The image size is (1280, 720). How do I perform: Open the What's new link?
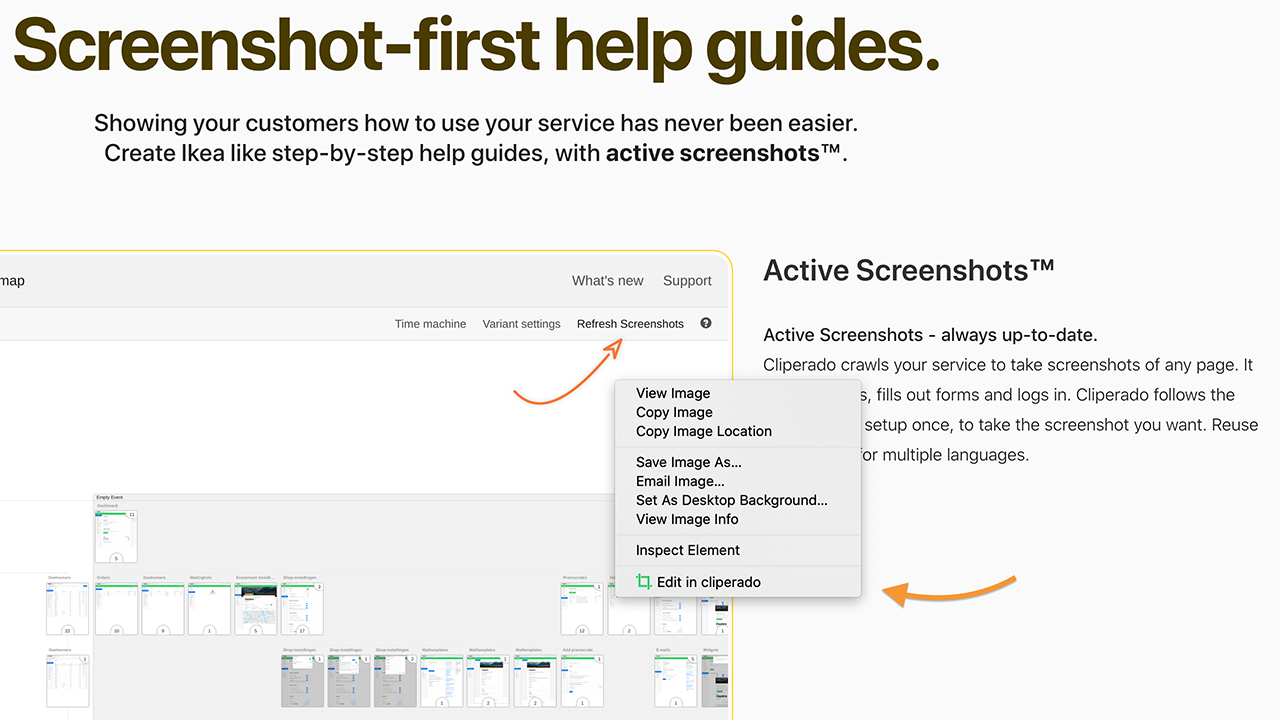click(x=607, y=281)
